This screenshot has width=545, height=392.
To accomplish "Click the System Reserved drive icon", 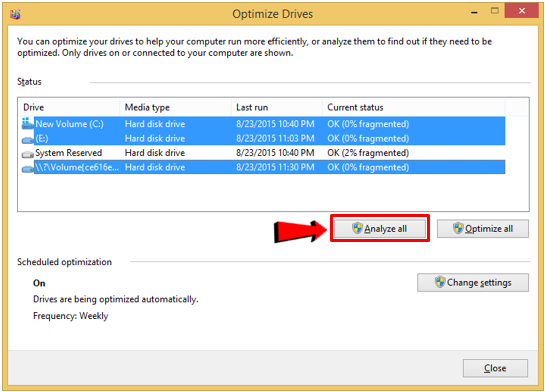I will point(27,154).
